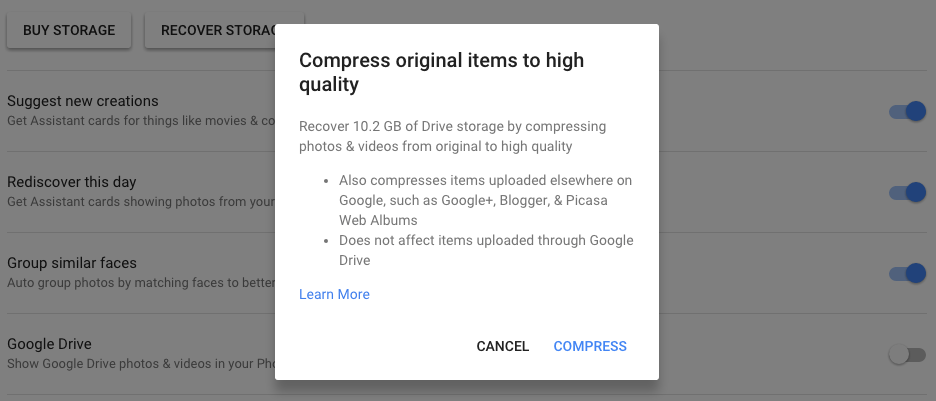Click the Group similar faces heading

coord(72,263)
